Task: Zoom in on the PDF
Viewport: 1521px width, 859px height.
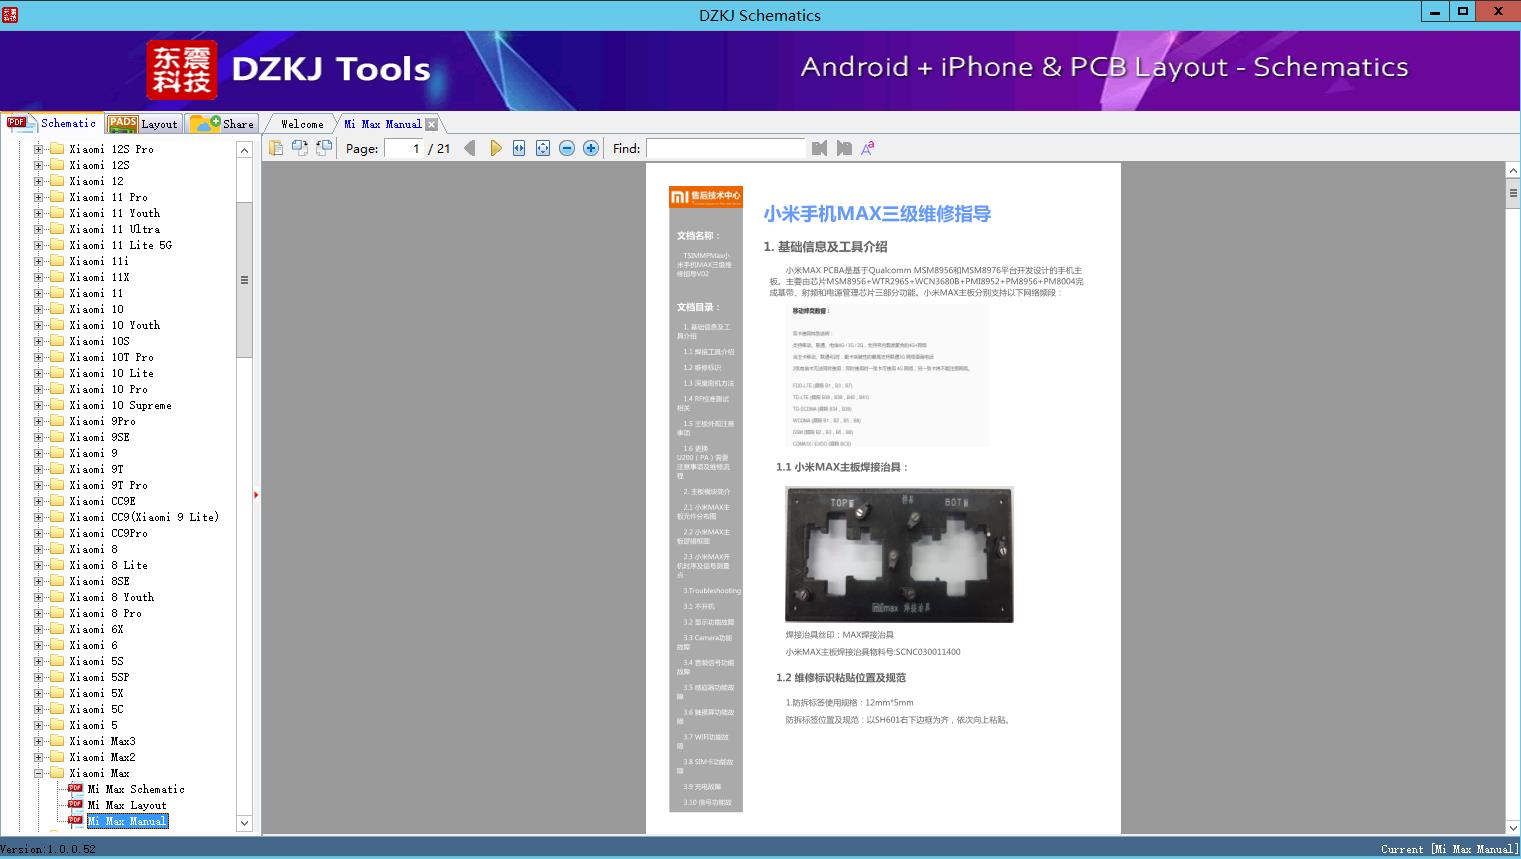Action: pyautogui.click(x=591, y=148)
